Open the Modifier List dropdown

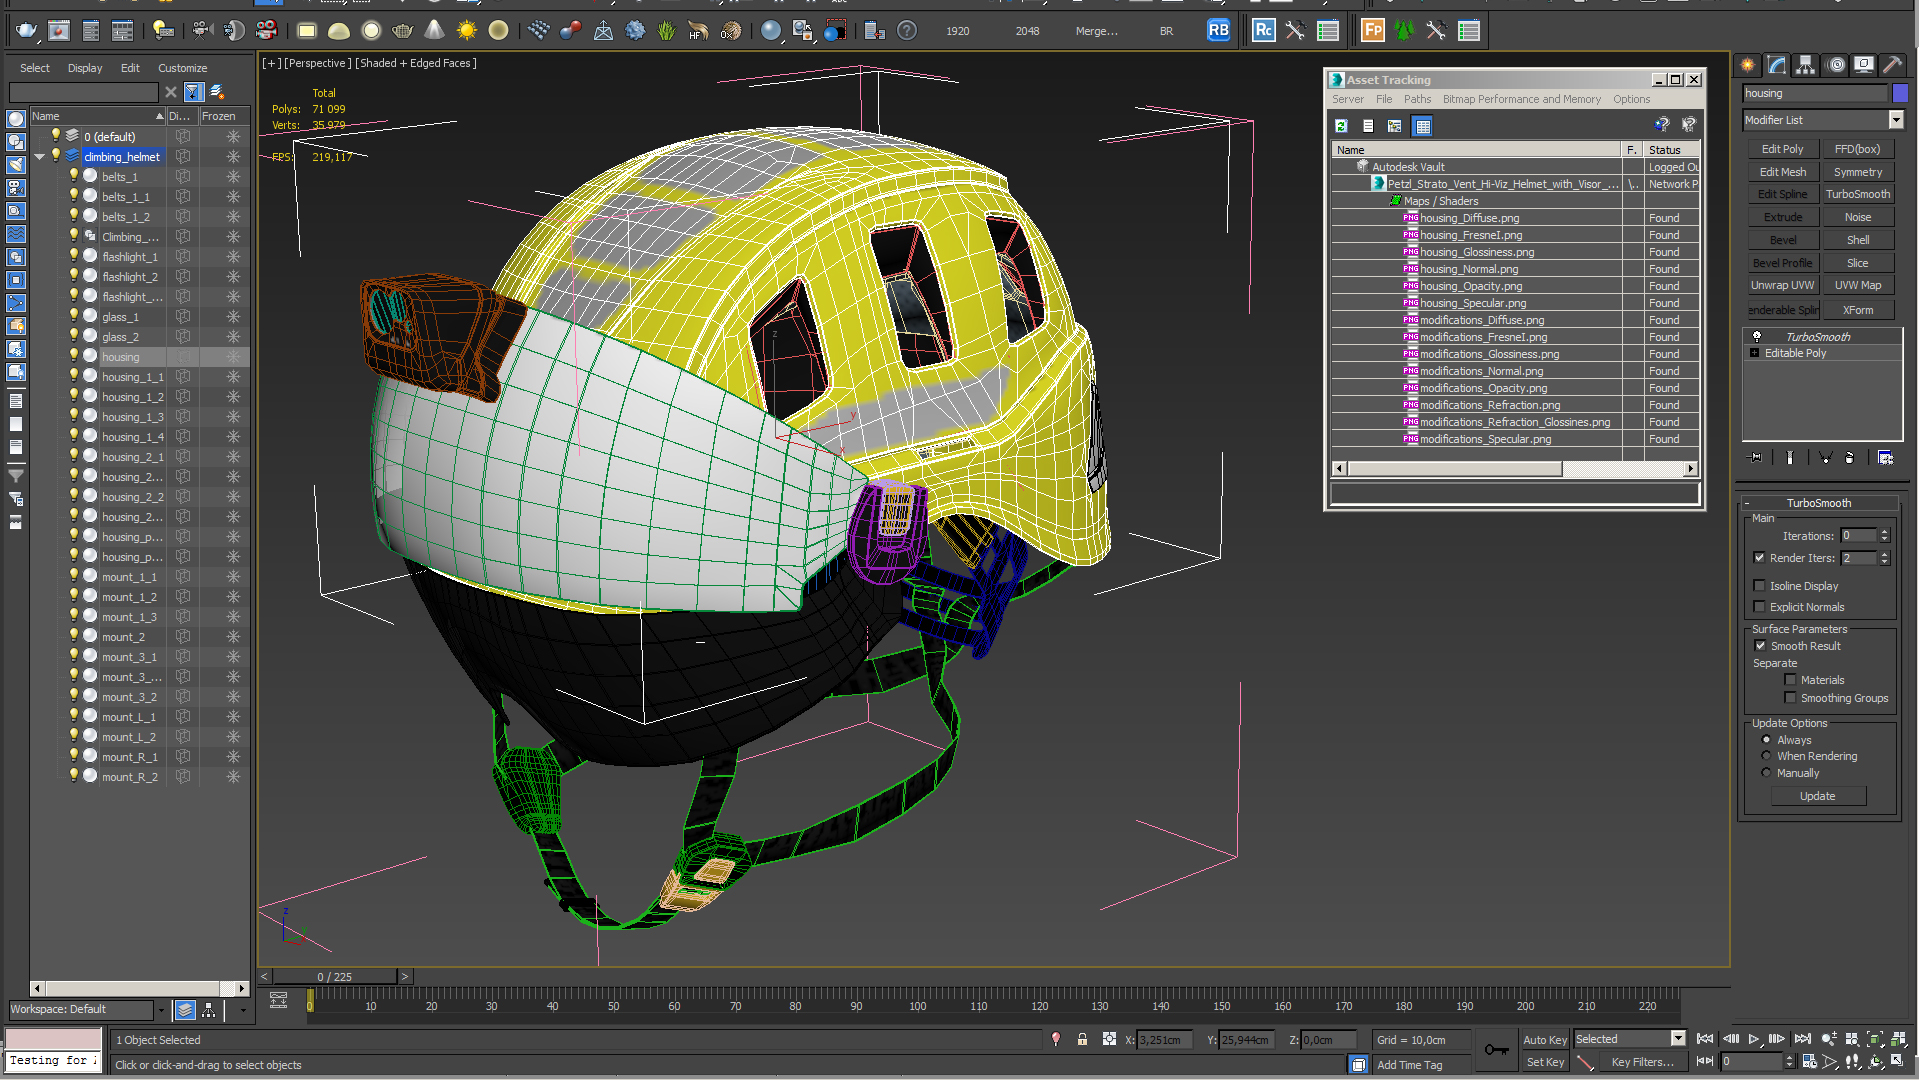click(x=1895, y=120)
